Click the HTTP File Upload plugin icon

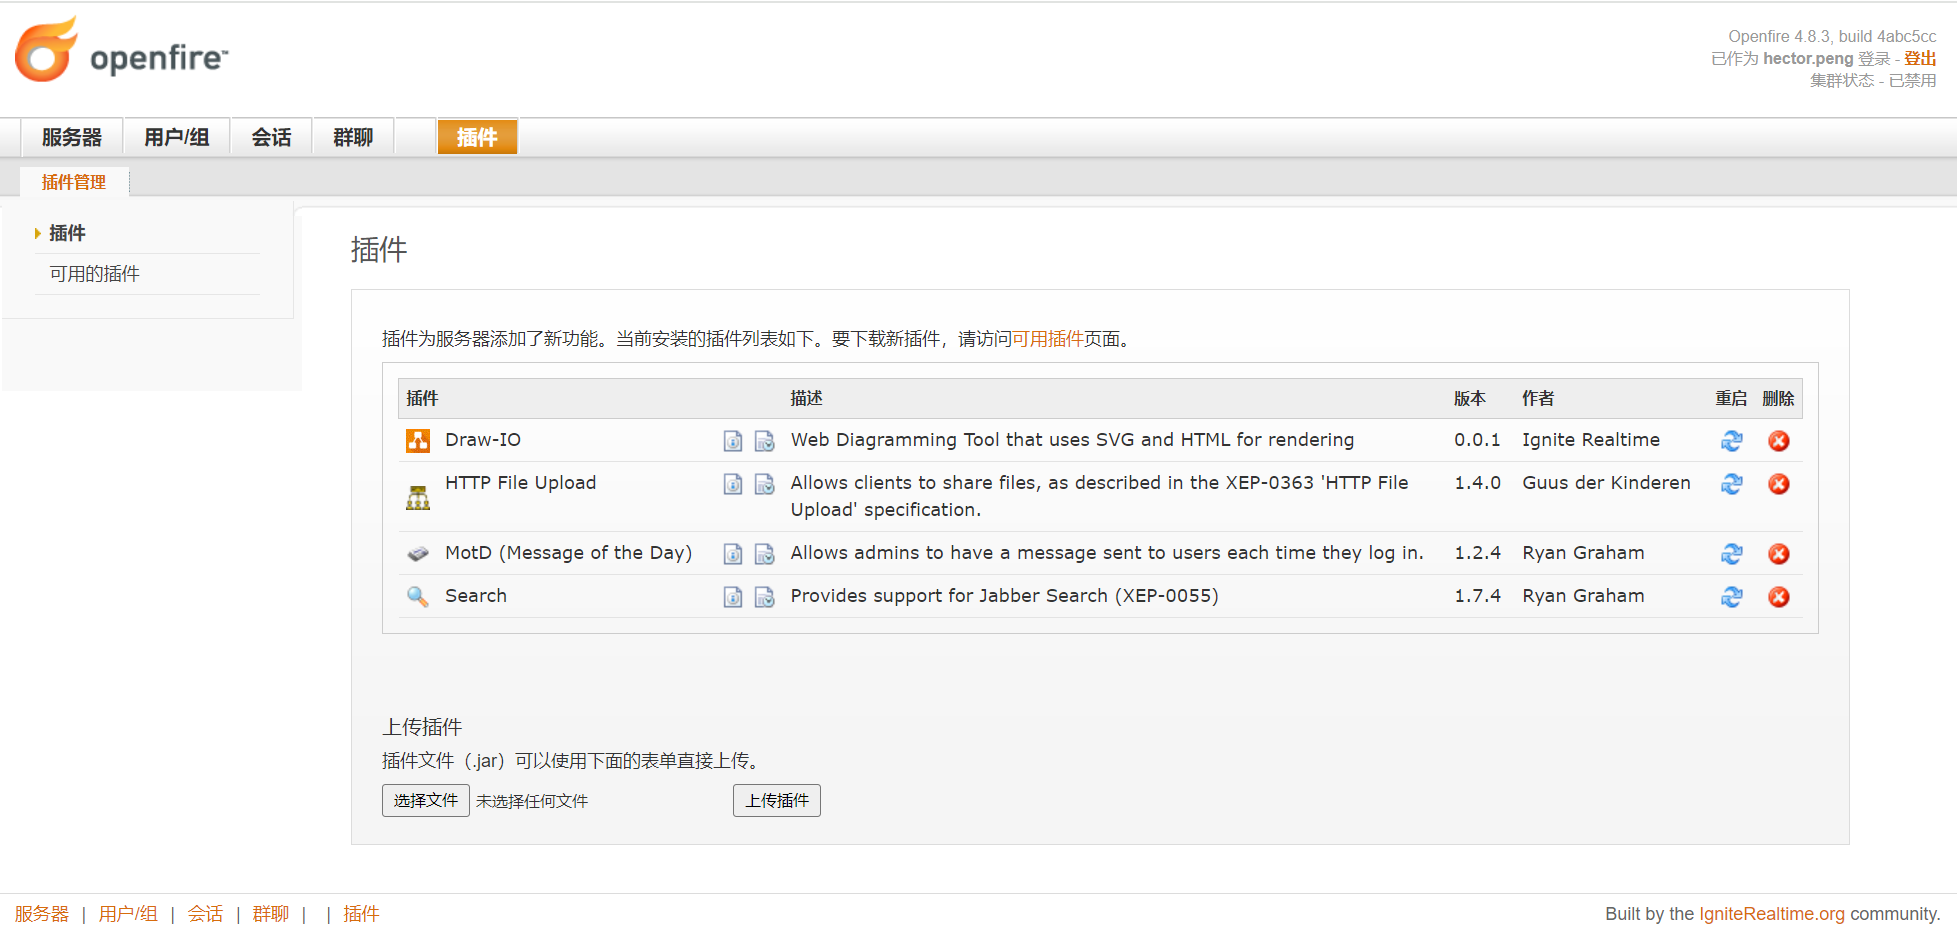[x=418, y=497]
